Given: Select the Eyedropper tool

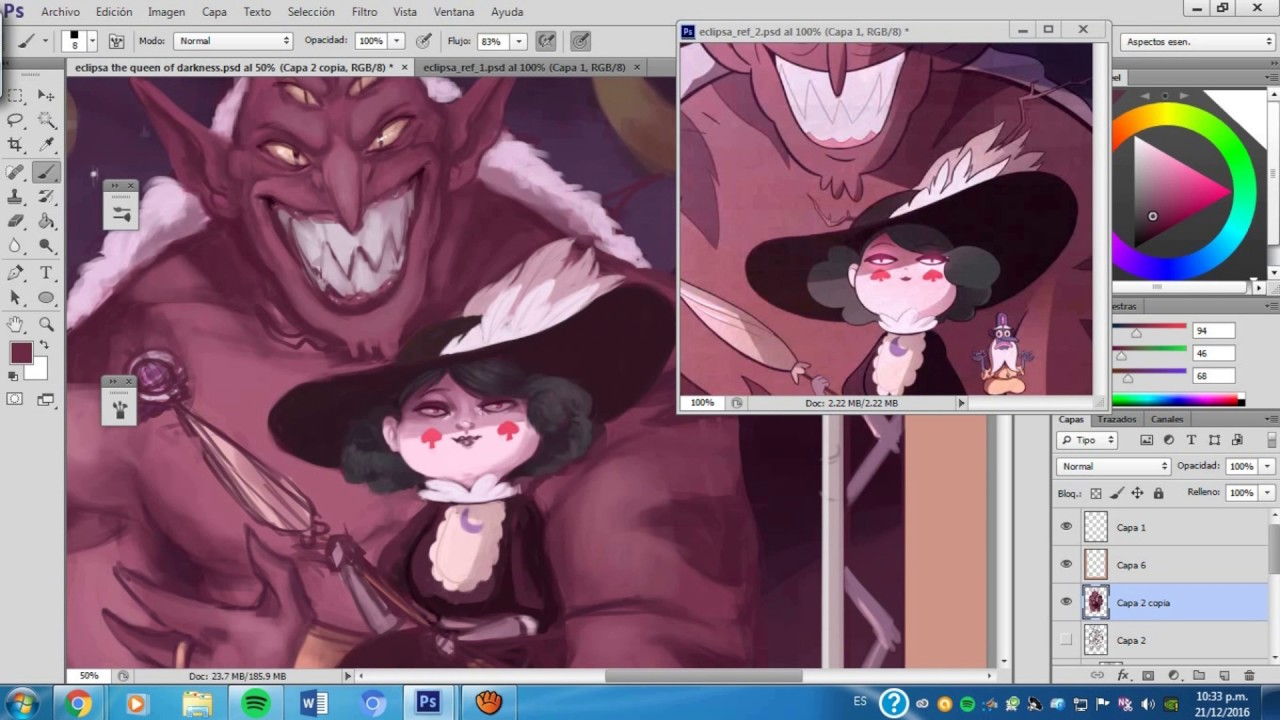Looking at the screenshot, I should tap(46, 146).
